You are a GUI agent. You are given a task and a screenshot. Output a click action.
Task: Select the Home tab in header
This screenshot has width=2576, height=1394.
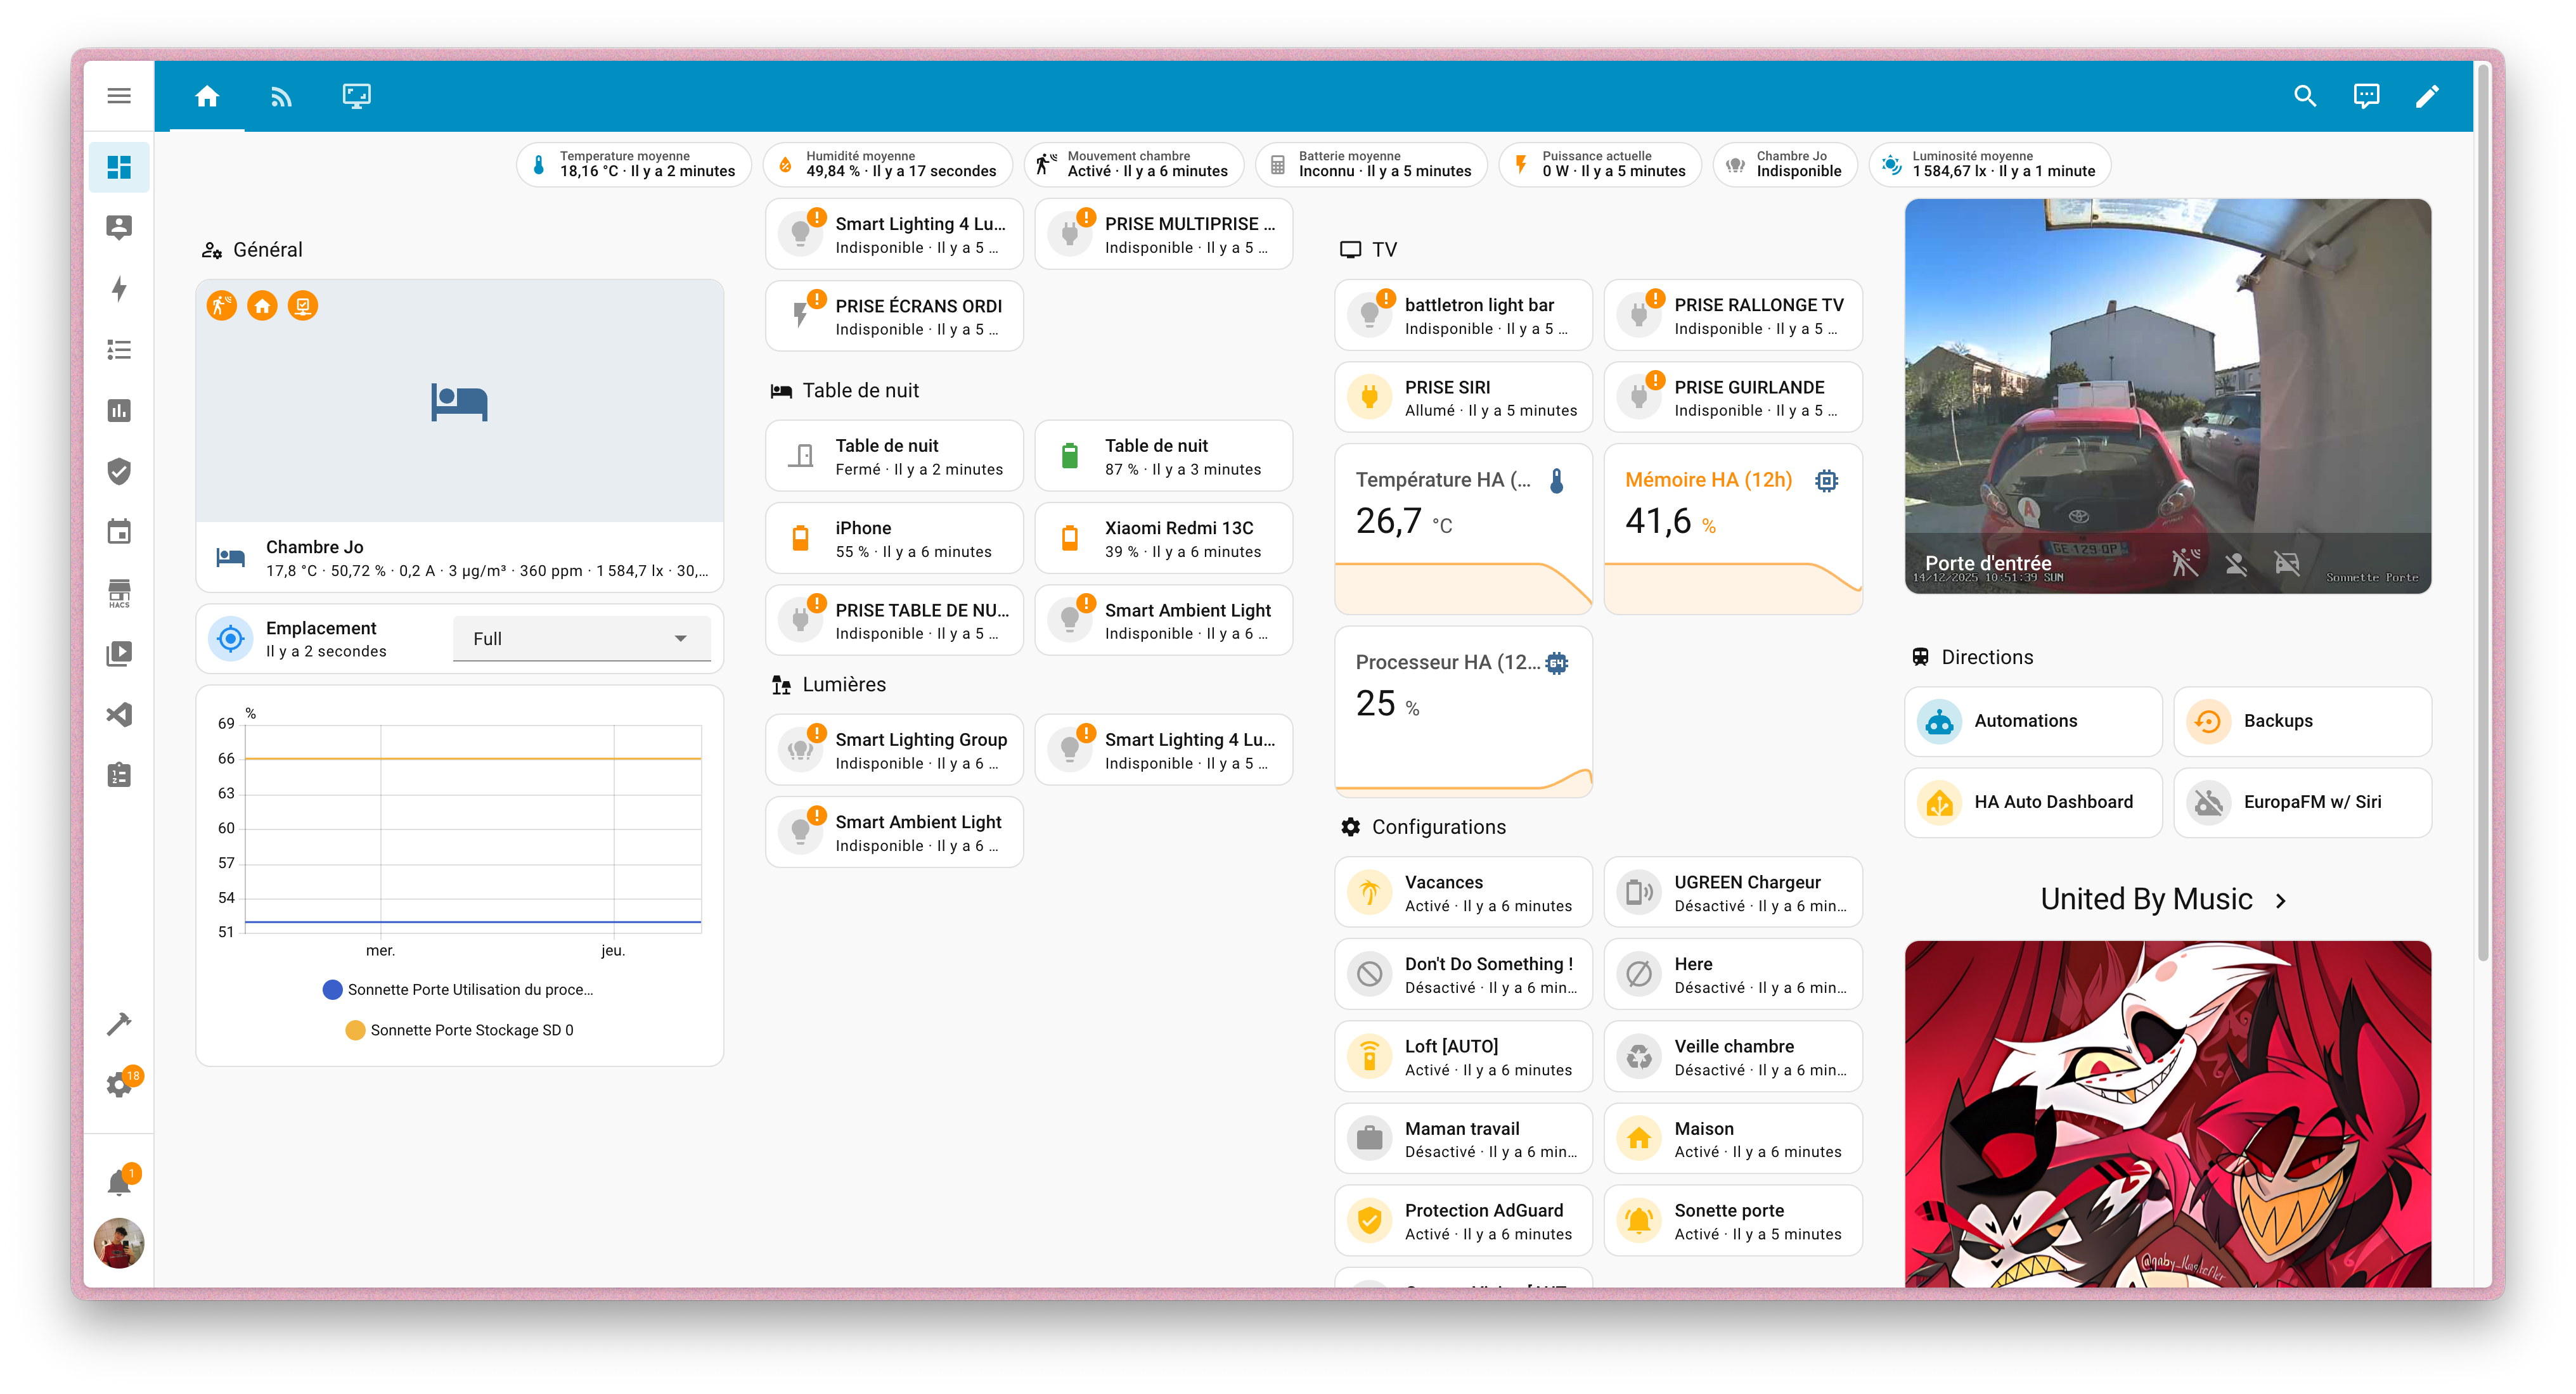pyautogui.click(x=207, y=96)
